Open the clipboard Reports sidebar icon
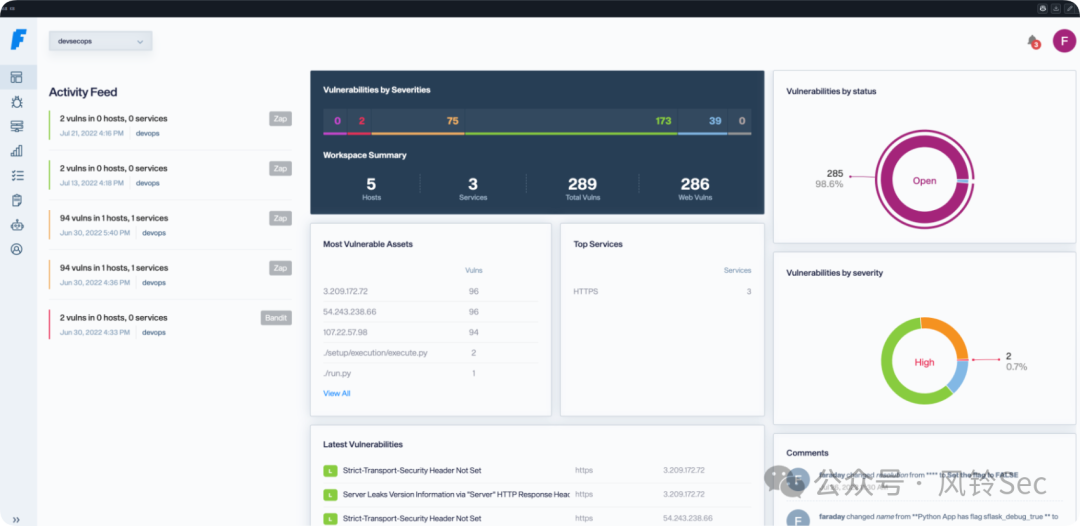 tap(17, 200)
